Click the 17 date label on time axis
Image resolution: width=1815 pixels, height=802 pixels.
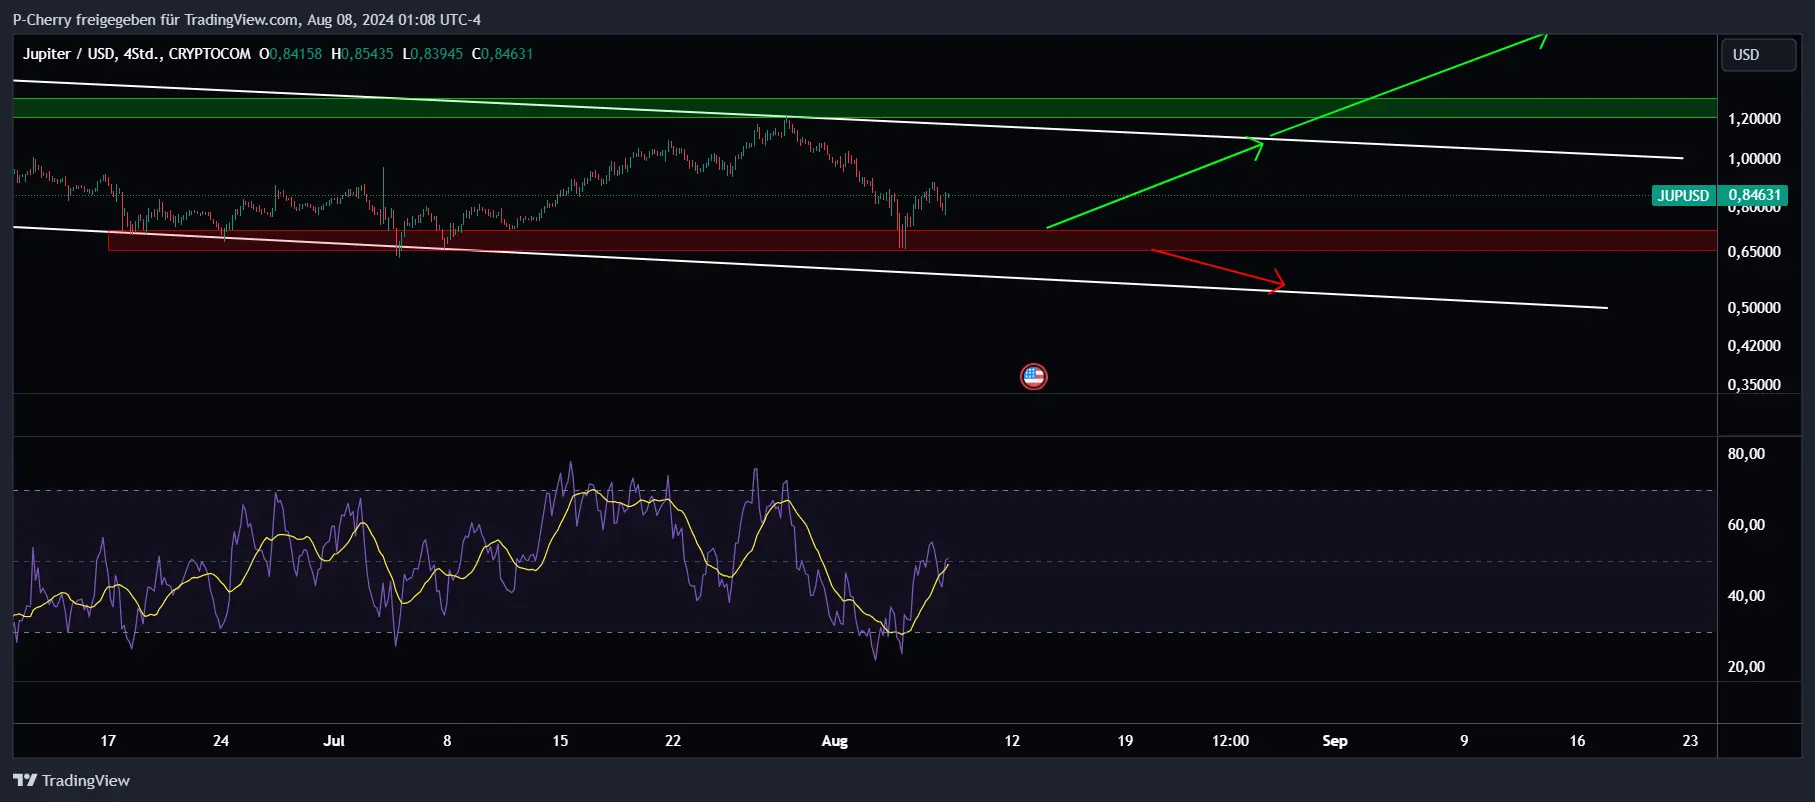pos(108,741)
